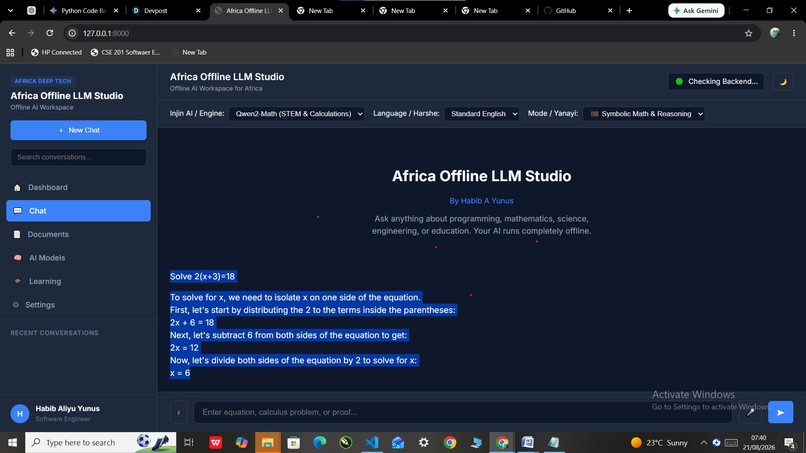806x453 pixels.
Task: Focus the Search conversations field
Action: click(78, 157)
